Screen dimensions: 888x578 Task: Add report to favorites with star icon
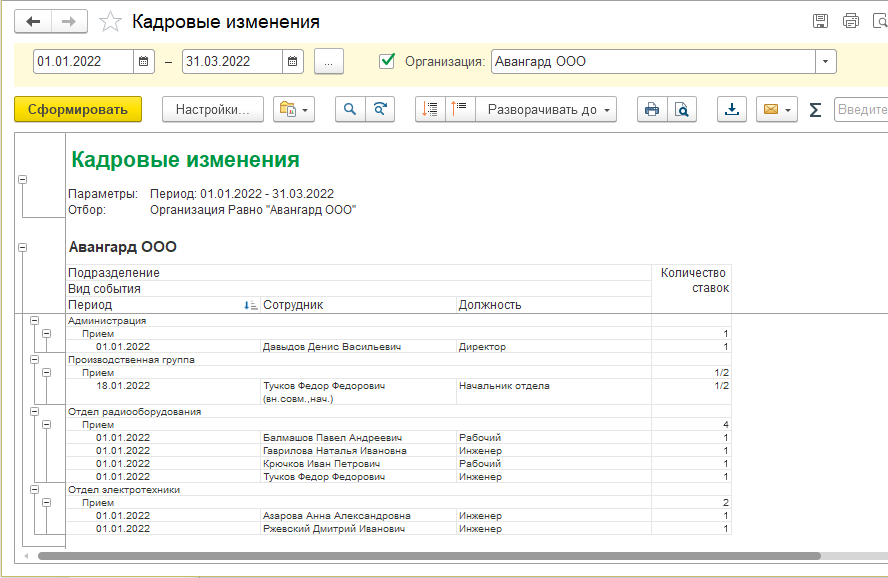point(112,21)
